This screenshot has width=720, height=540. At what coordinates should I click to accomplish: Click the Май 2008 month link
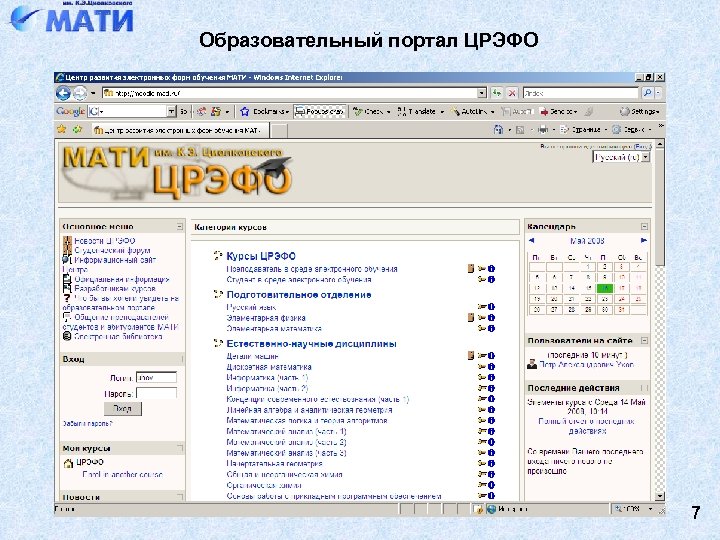click(x=587, y=240)
